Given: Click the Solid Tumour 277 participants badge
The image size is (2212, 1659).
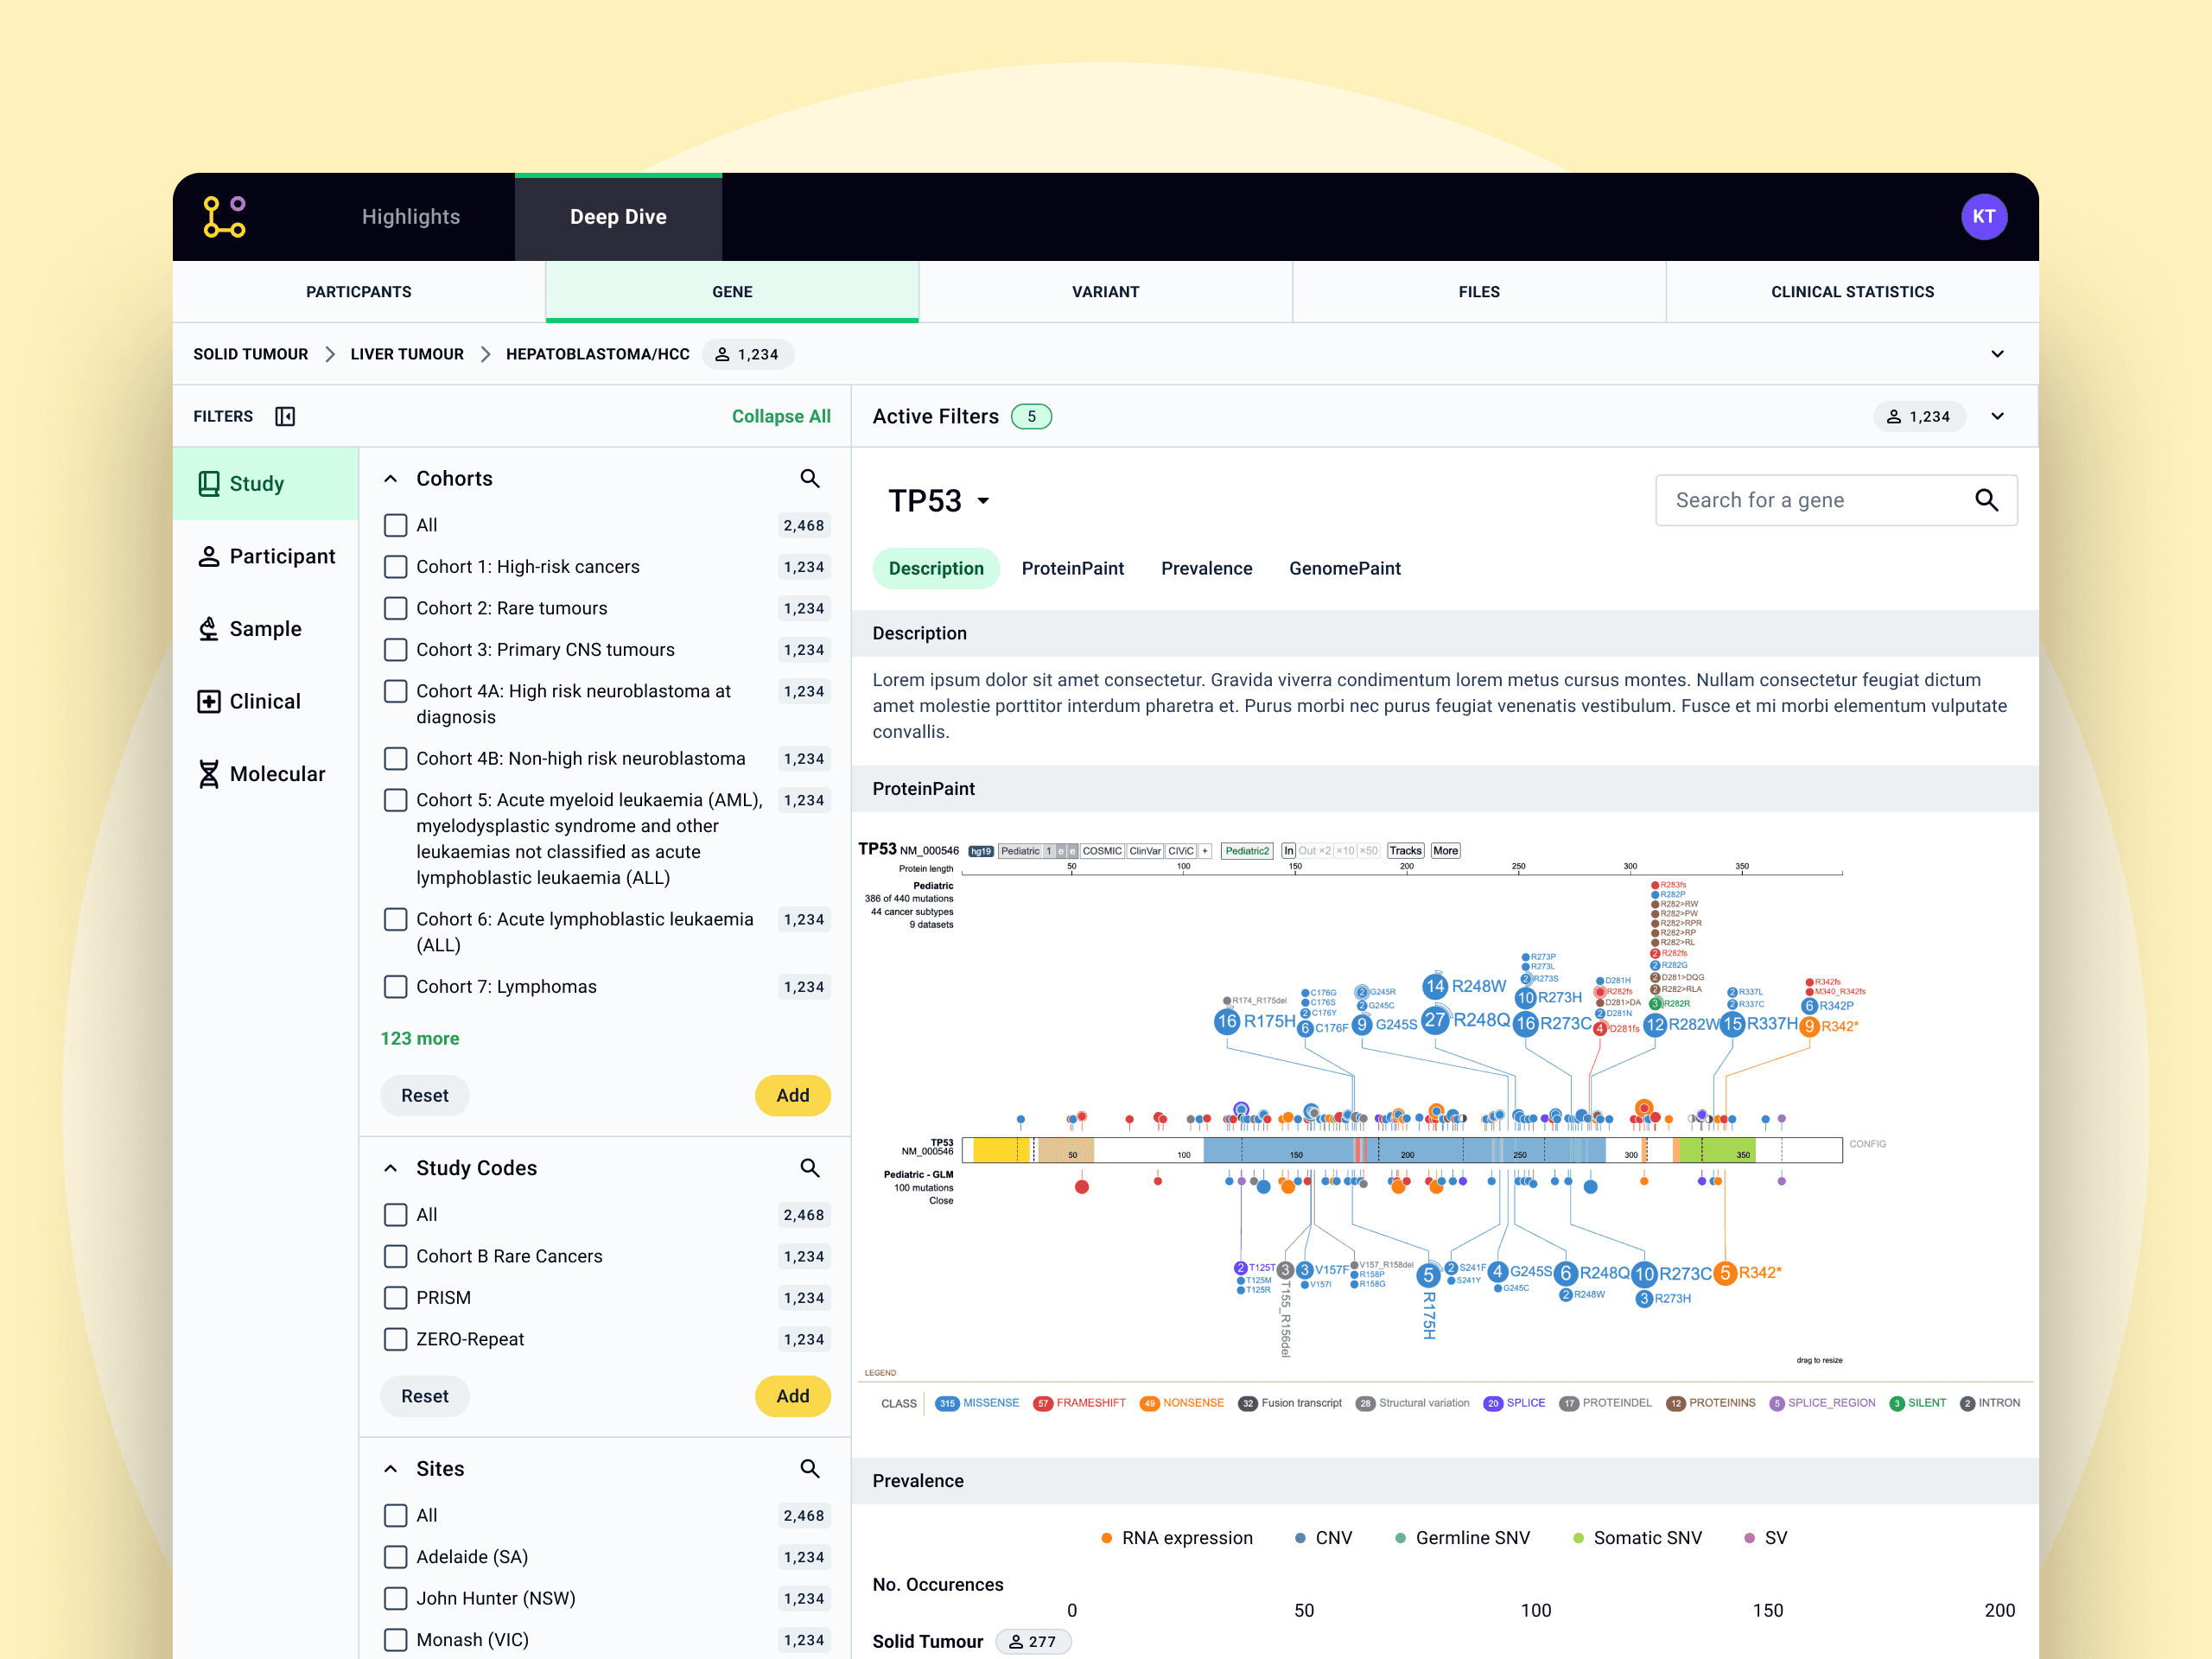Looking at the screenshot, I should [x=1033, y=1641].
